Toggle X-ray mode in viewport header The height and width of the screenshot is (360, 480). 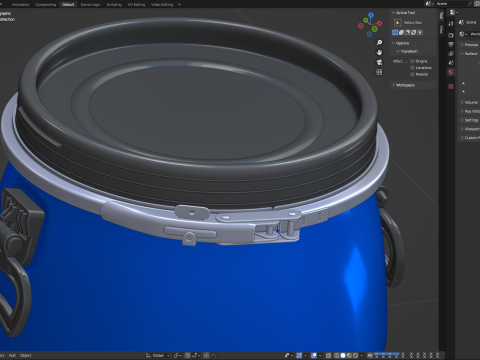pyautogui.click(x=328, y=355)
